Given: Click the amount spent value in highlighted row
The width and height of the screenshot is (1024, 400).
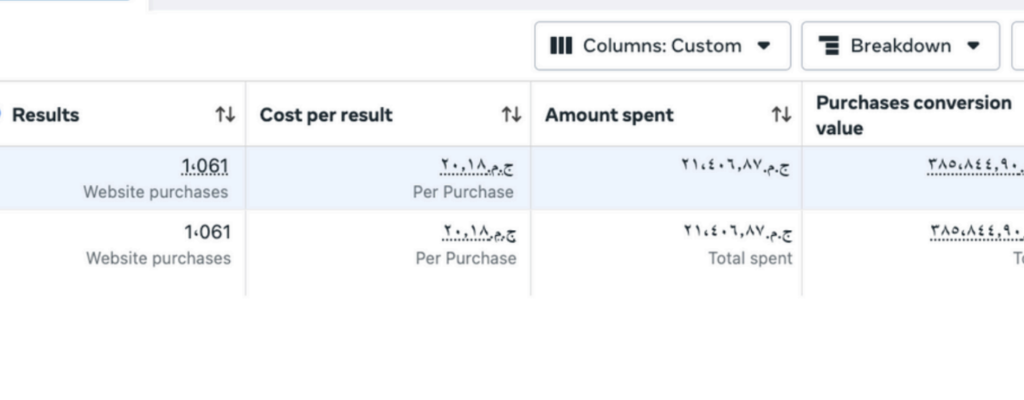Looking at the screenshot, I should pyautogui.click(x=737, y=167).
